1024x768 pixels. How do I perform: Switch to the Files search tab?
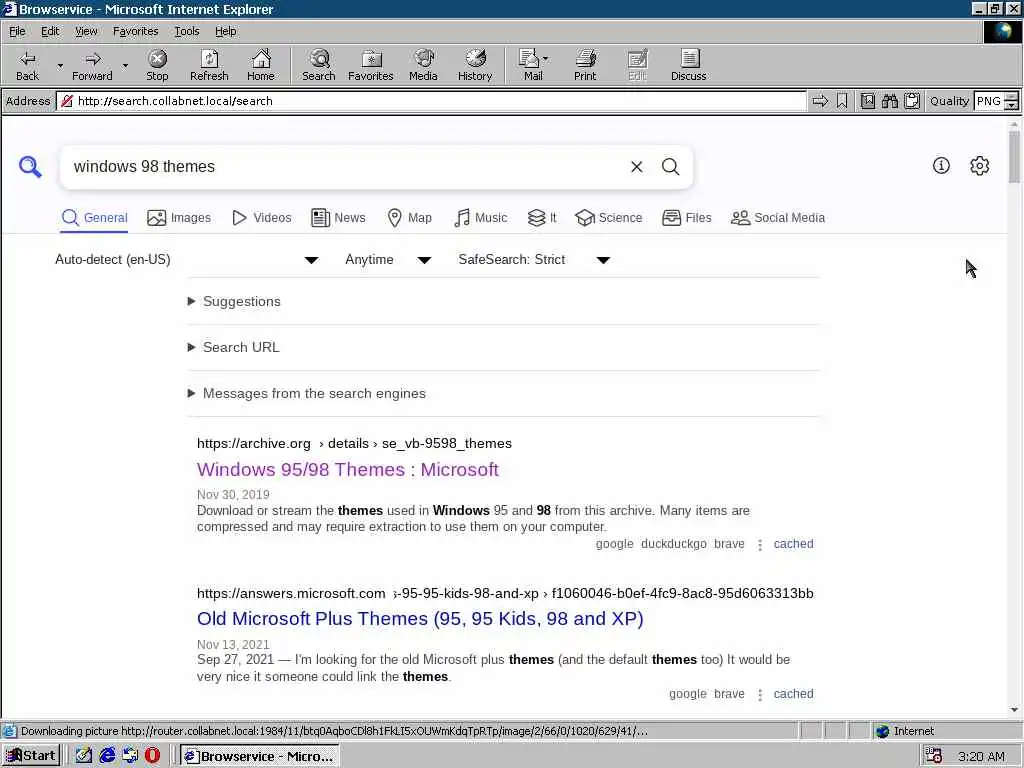tap(686, 217)
